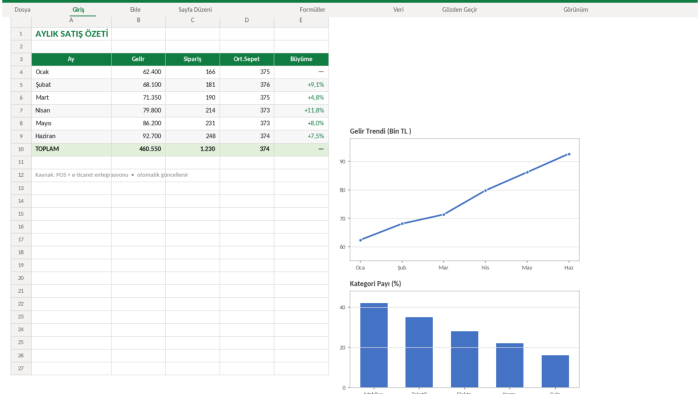Click the Kaynak source note in row 12
The height and width of the screenshot is (394, 700).
[x=112, y=175]
